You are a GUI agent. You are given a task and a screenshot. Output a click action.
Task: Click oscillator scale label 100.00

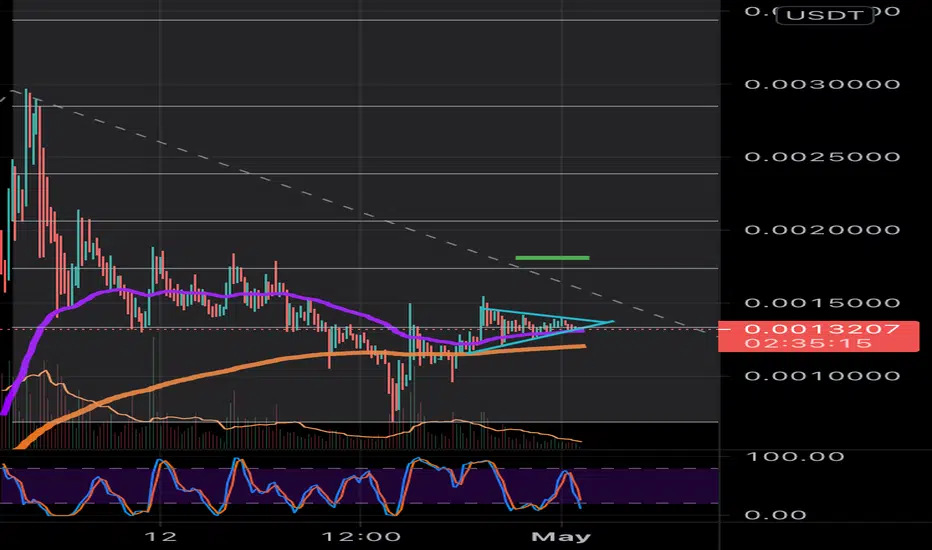pyautogui.click(x=795, y=457)
